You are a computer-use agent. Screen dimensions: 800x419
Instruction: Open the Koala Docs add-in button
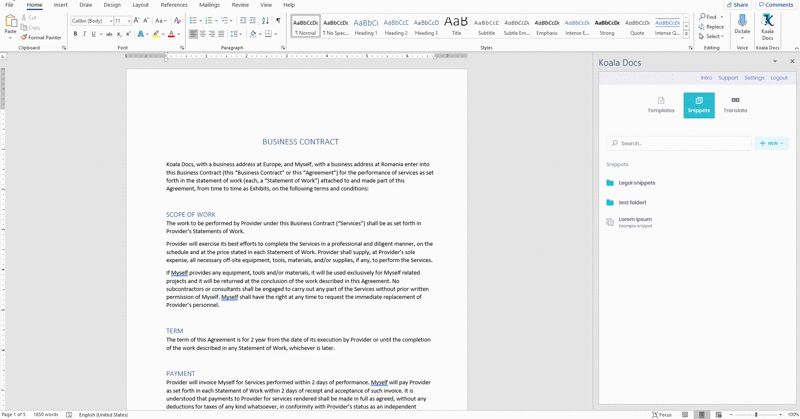click(767, 27)
